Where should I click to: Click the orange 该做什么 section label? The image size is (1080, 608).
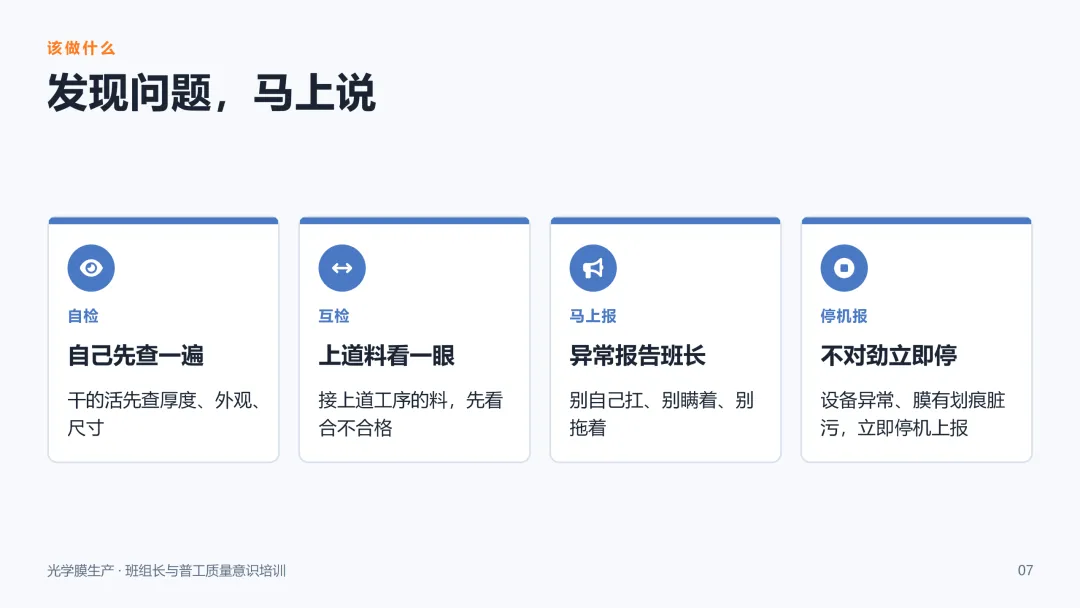[81, 48]
